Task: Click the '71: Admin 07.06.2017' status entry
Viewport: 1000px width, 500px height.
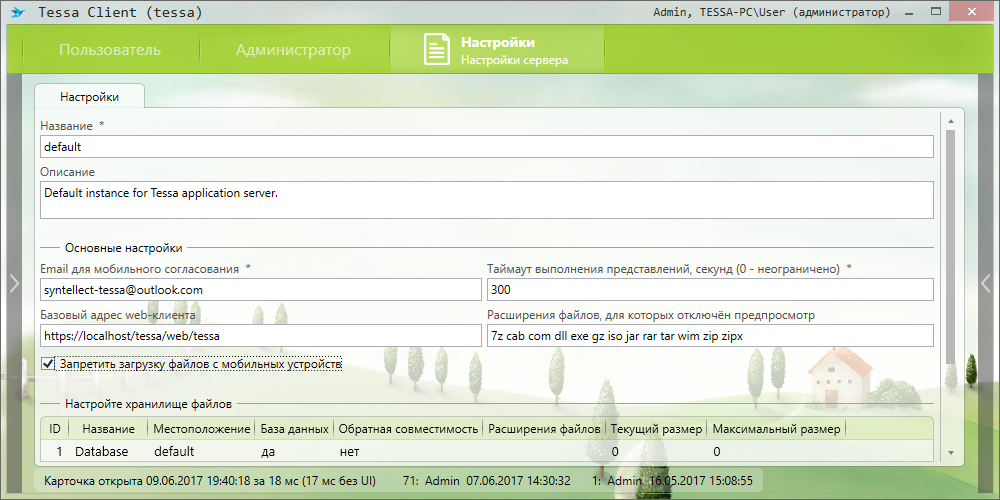Action: pos(487,480)
